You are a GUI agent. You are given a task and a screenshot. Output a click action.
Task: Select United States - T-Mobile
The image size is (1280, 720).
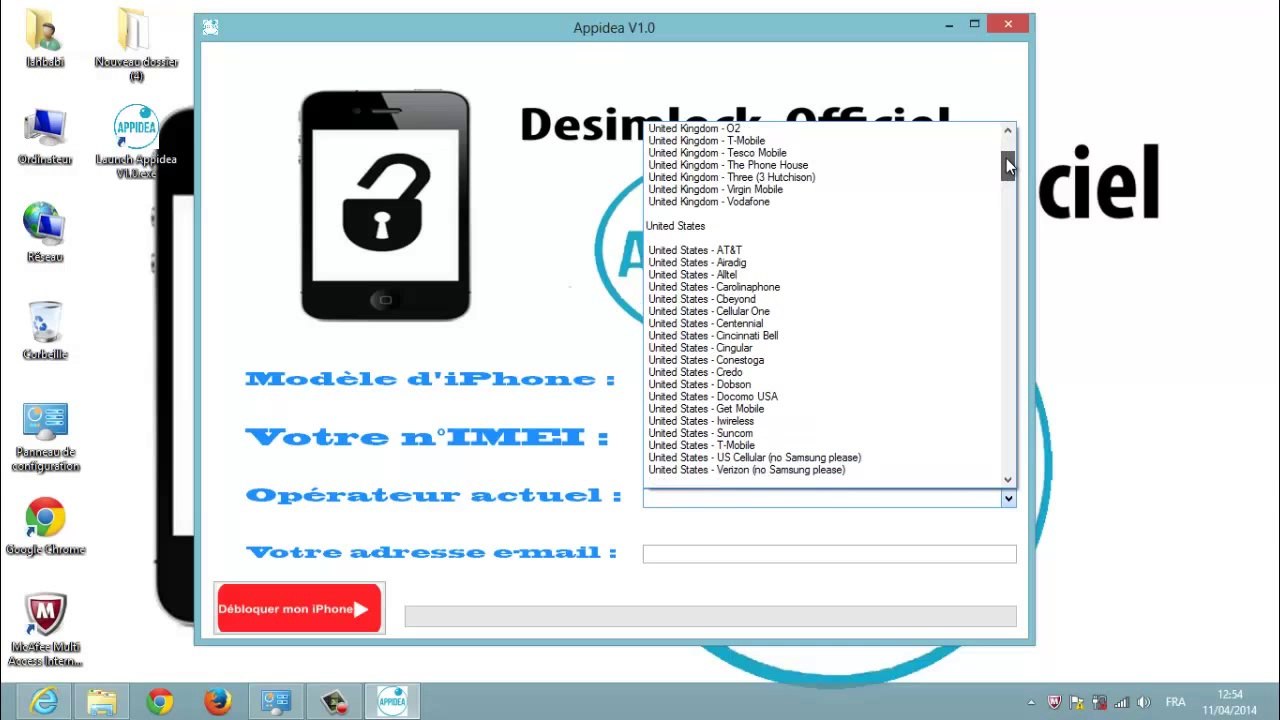(x=702, y=445)
